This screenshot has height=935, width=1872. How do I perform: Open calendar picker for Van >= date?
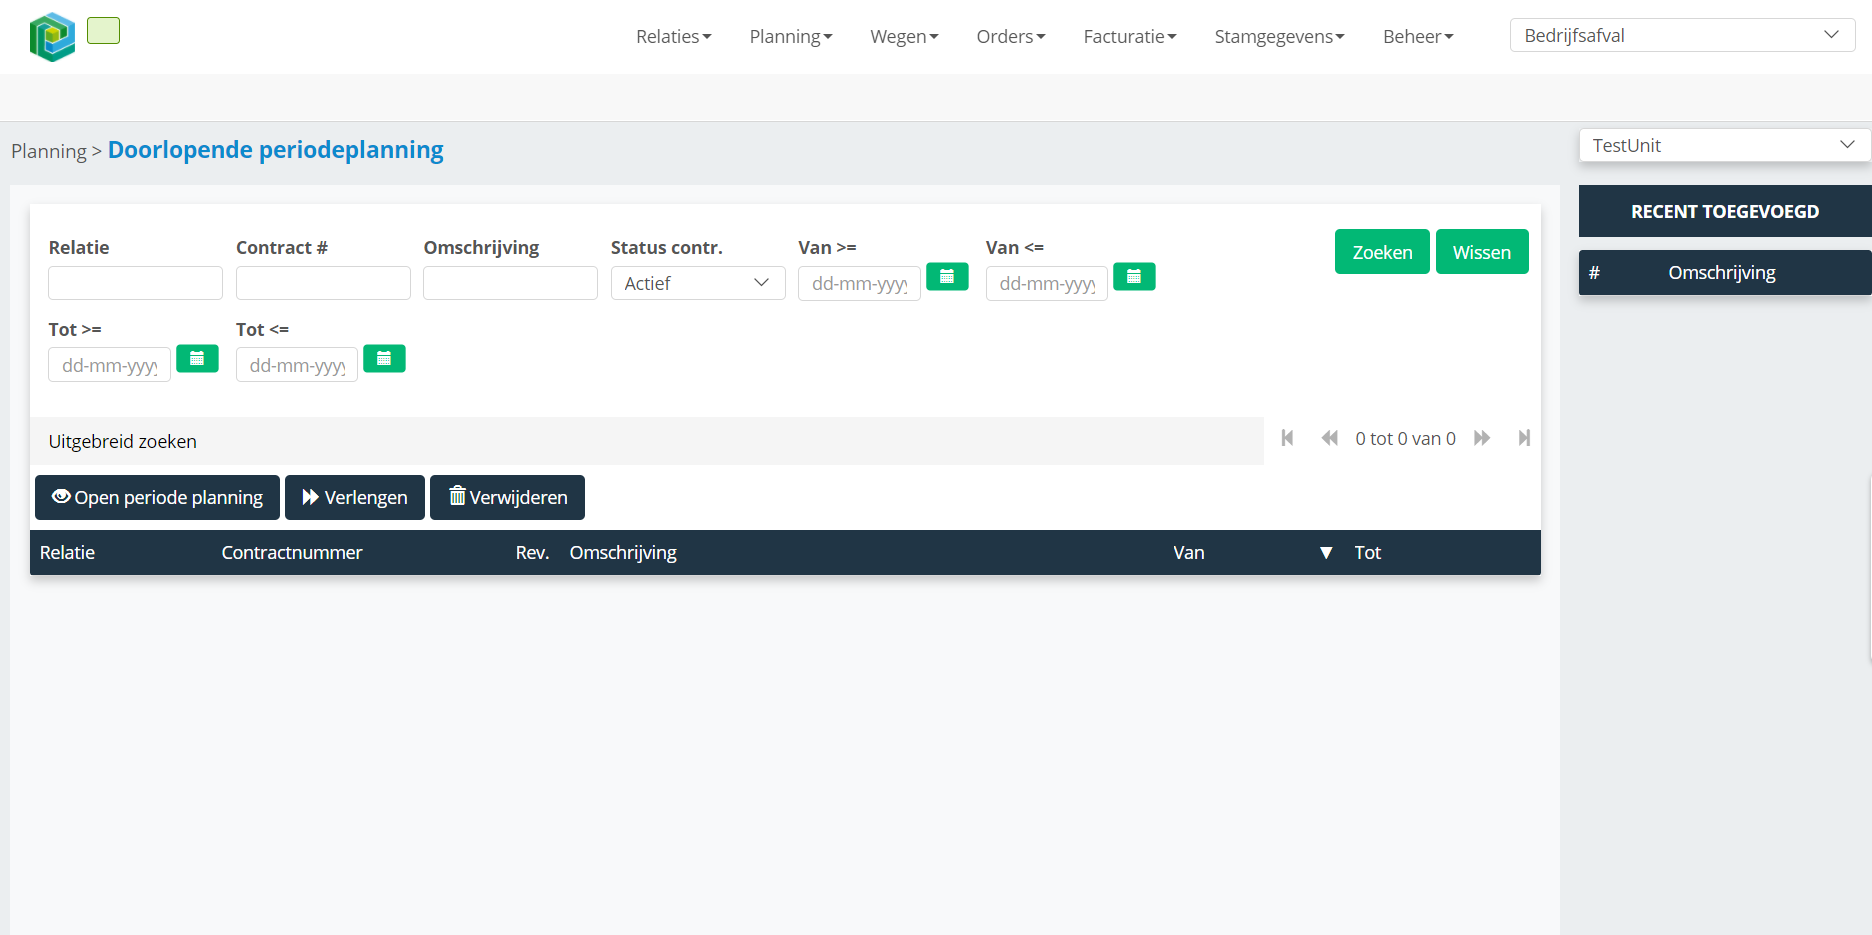pos(947,277)
